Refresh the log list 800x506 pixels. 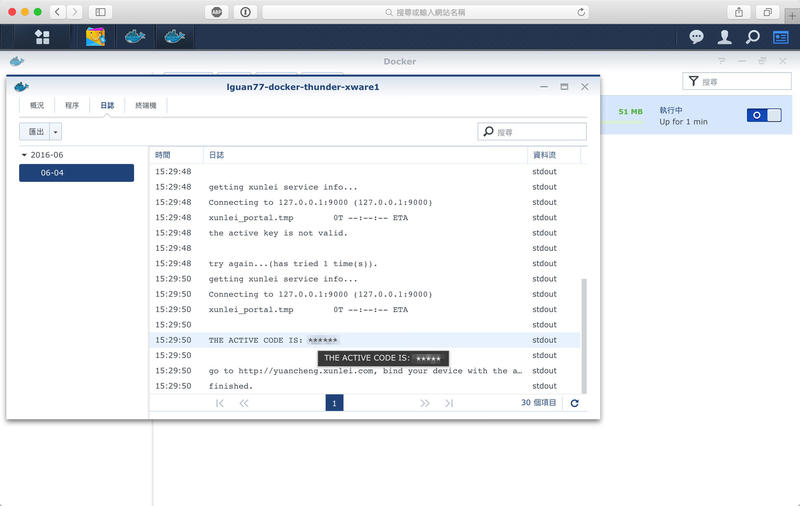click(x=574, y=403)
